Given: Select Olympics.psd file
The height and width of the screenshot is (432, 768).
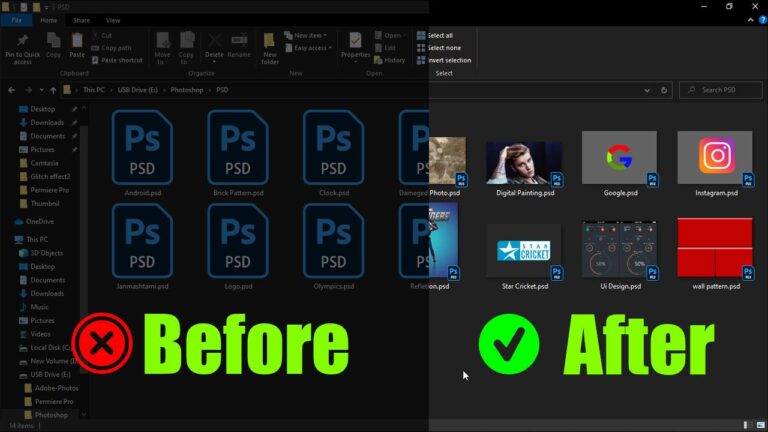Looking at the screenshot, I should click(334, 246).
